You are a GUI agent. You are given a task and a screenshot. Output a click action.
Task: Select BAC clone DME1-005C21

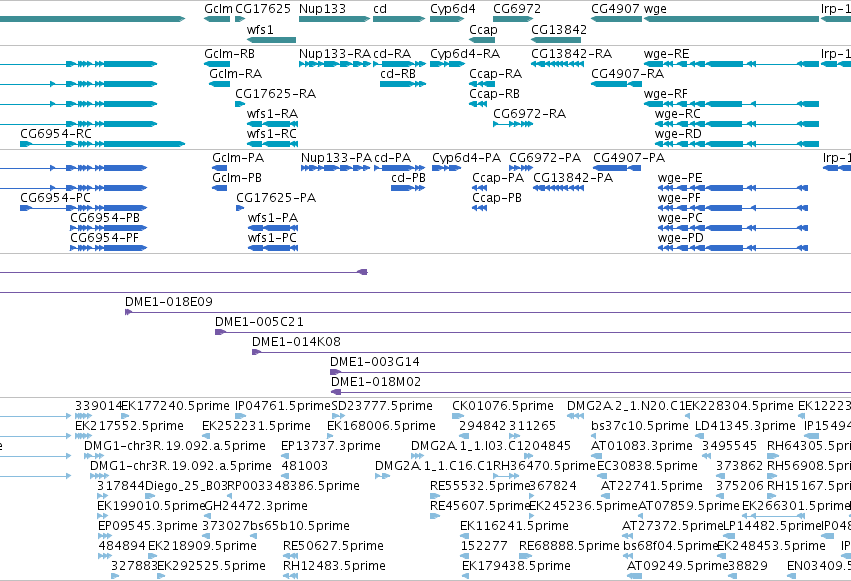(259, 322)
